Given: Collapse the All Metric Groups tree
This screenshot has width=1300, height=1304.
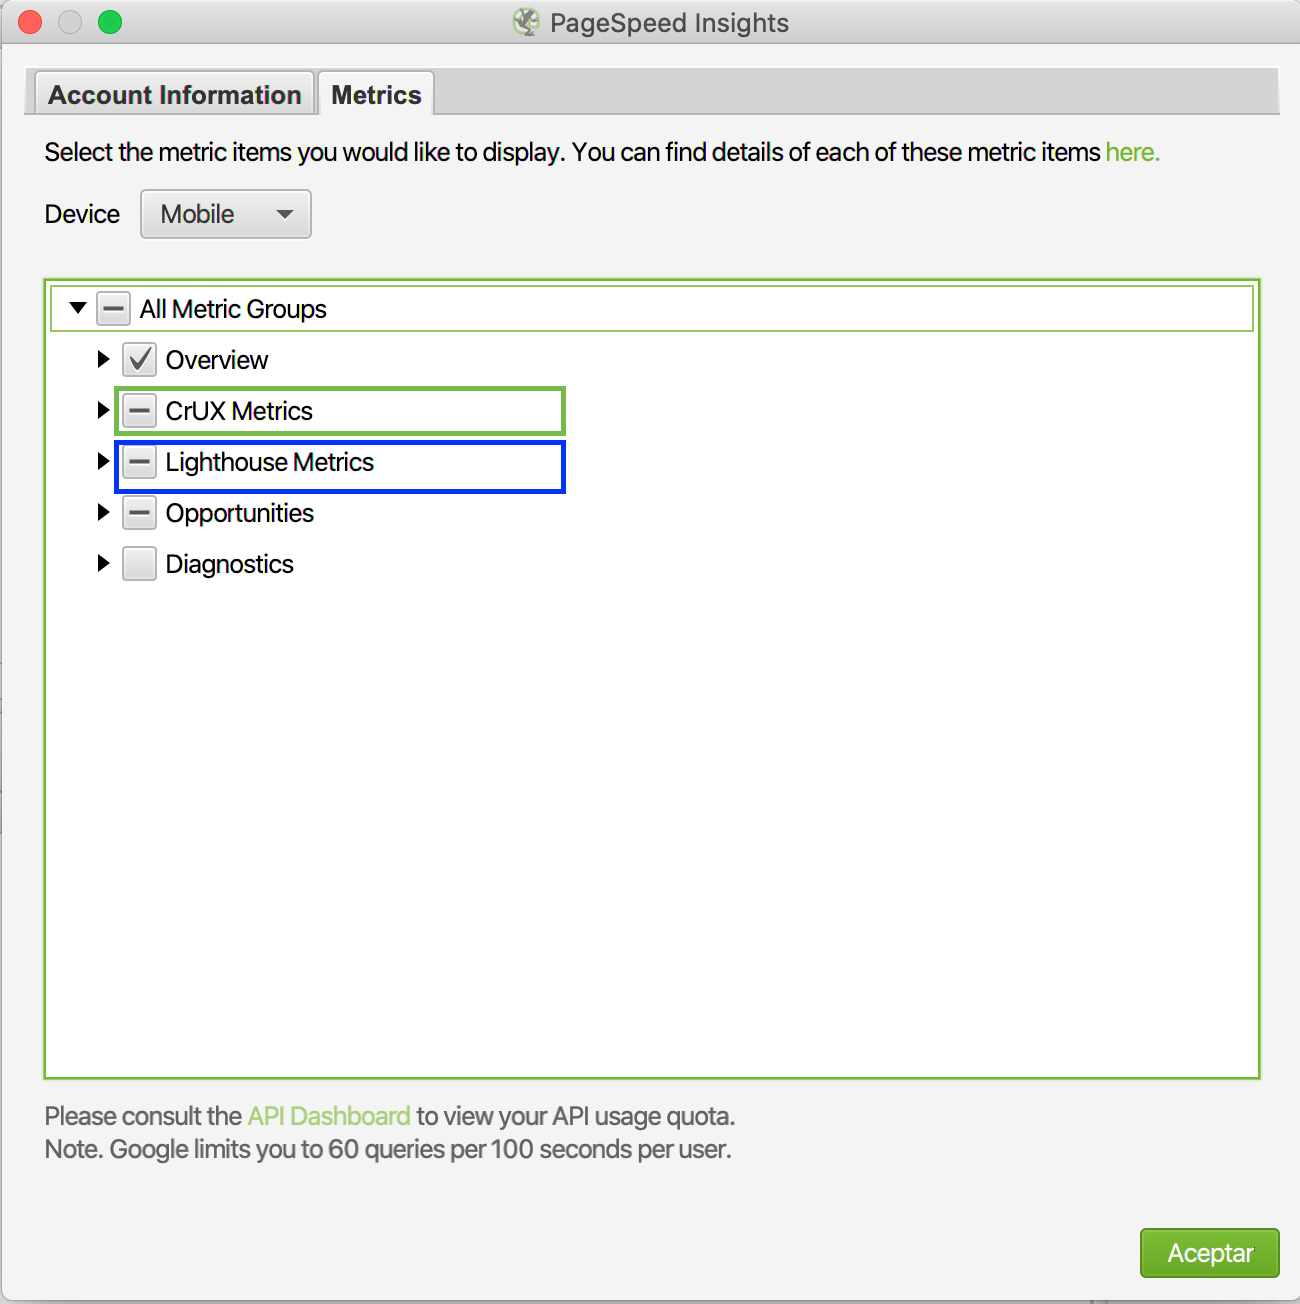Looking at the screenshot, I should [x=78, y=308].
